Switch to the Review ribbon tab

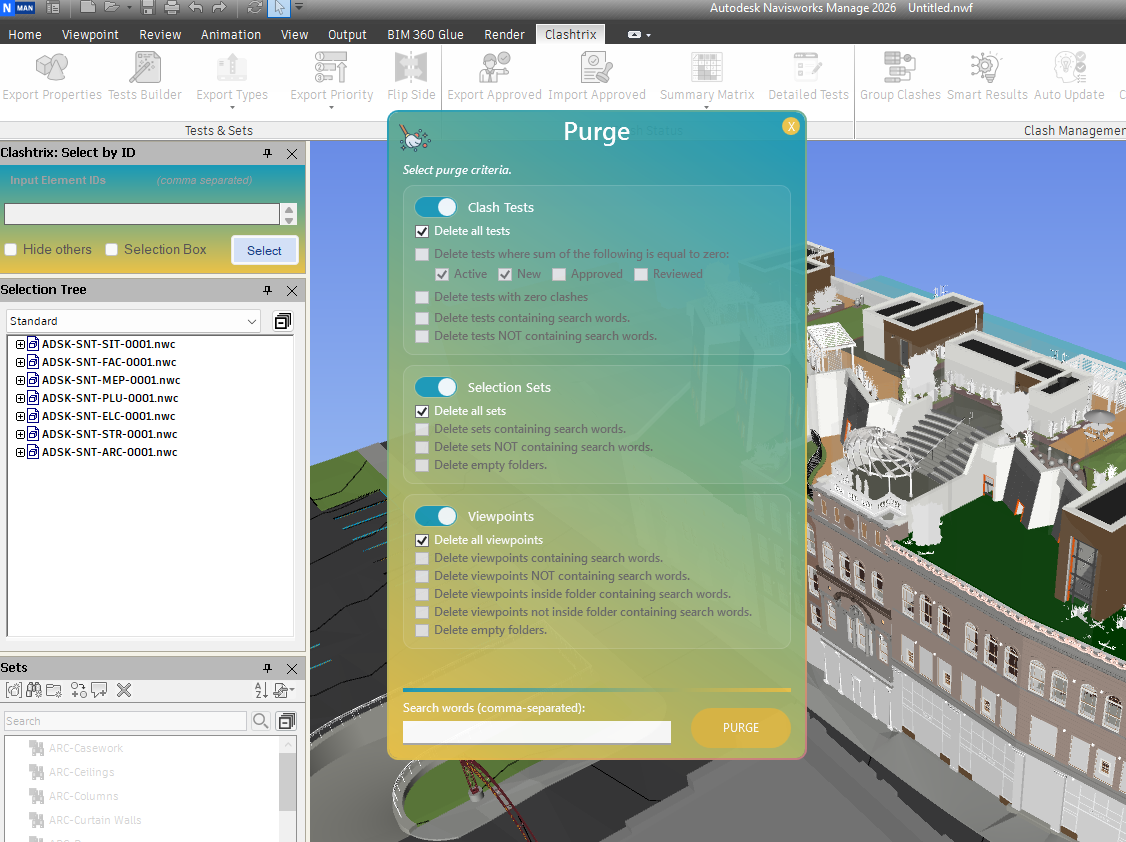coord(160,34)
